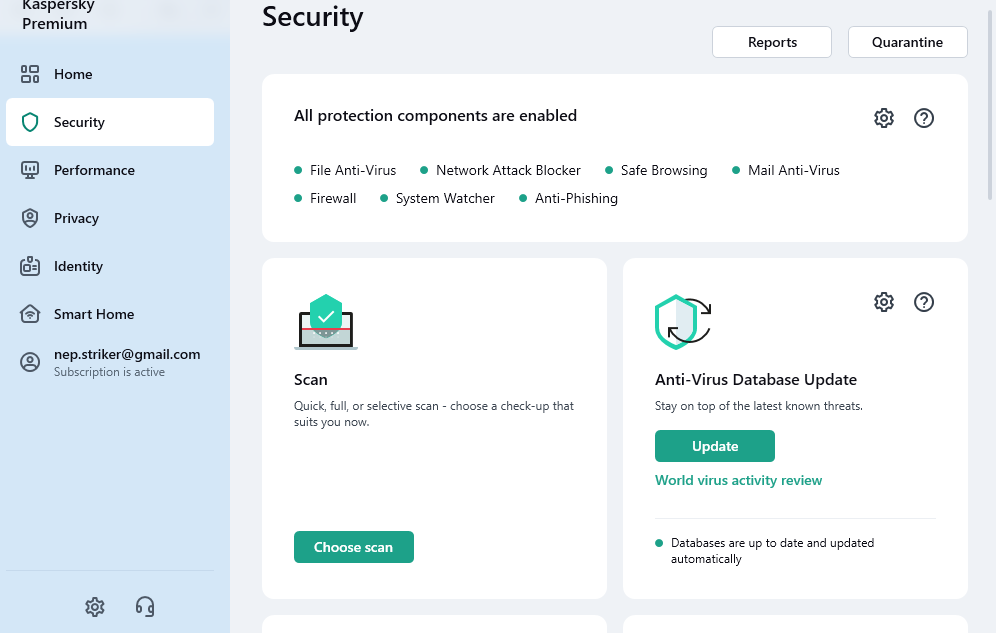996x633 pixels.
Task: Click the Scan laptop shield icon
Action: click(x=326, y=322)
